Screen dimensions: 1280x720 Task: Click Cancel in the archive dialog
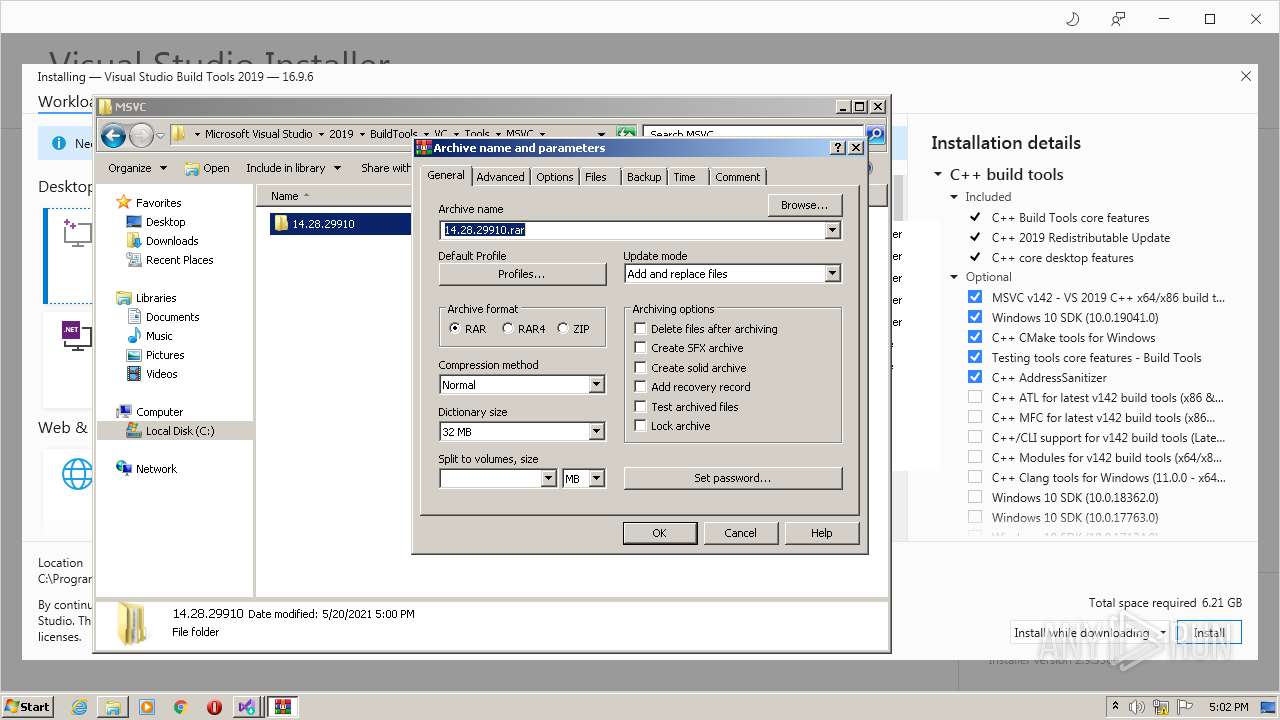pos(740,533)
